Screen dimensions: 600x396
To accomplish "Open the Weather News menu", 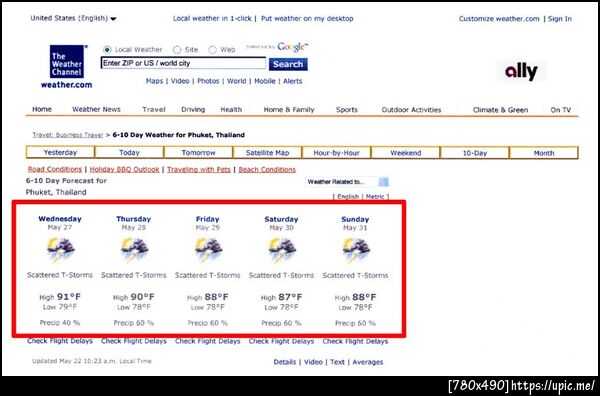I will pos(96,109).
